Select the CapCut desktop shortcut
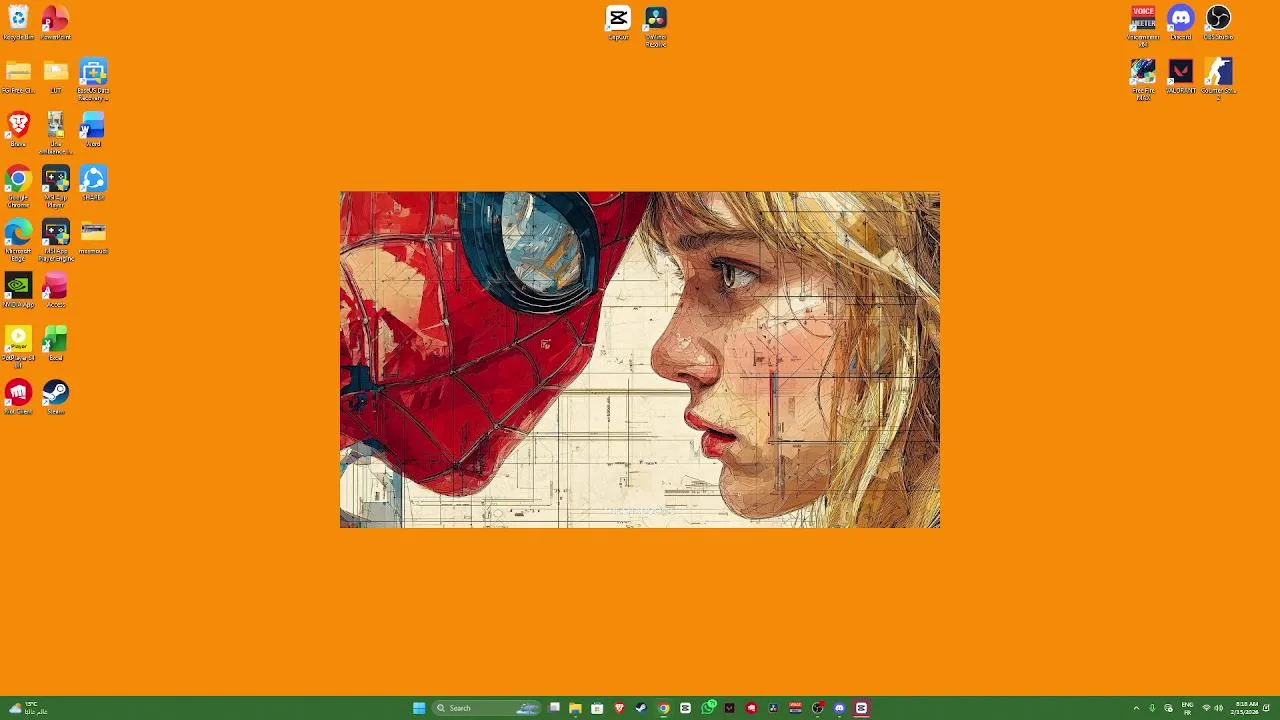The height and width of the screenshot is (720, 1280). click(618, 23)
